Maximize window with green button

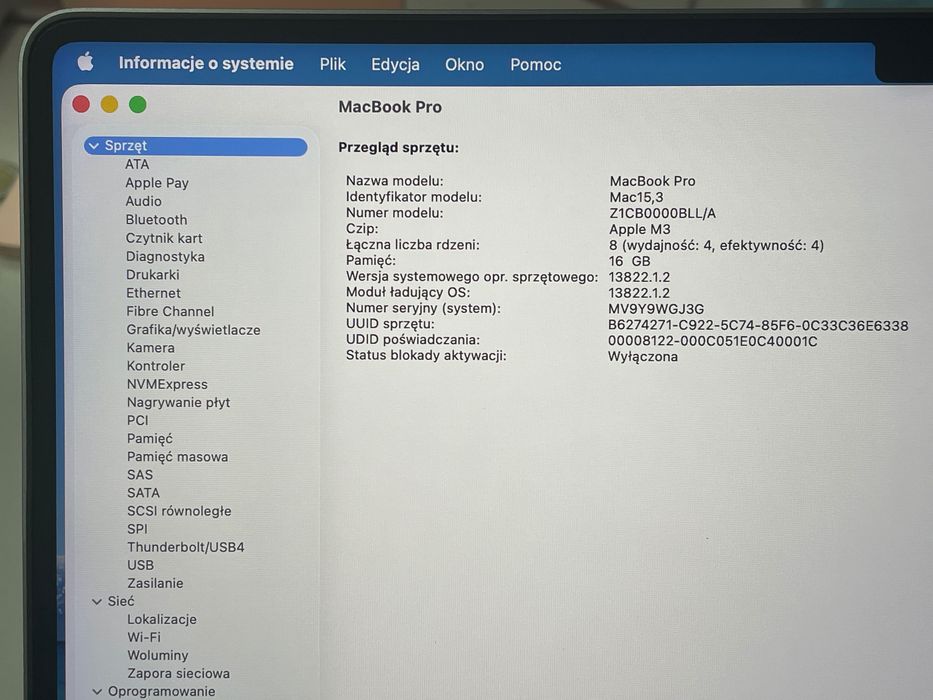(x=137, y=104)
